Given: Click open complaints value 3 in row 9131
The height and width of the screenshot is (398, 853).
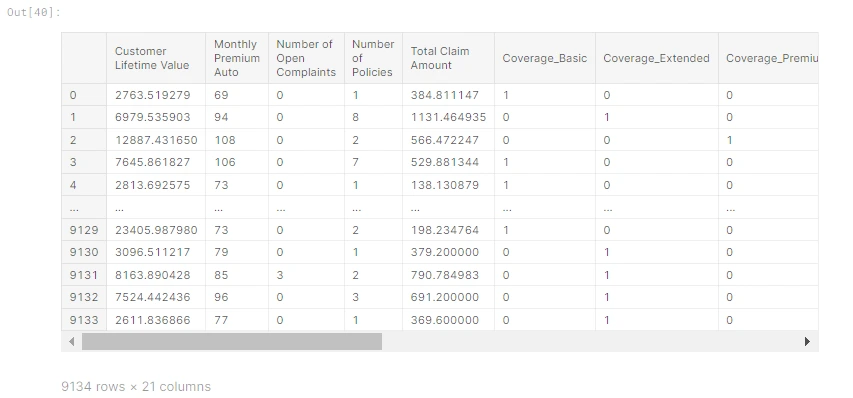Looking at the screenshot, I should [280, 275].
